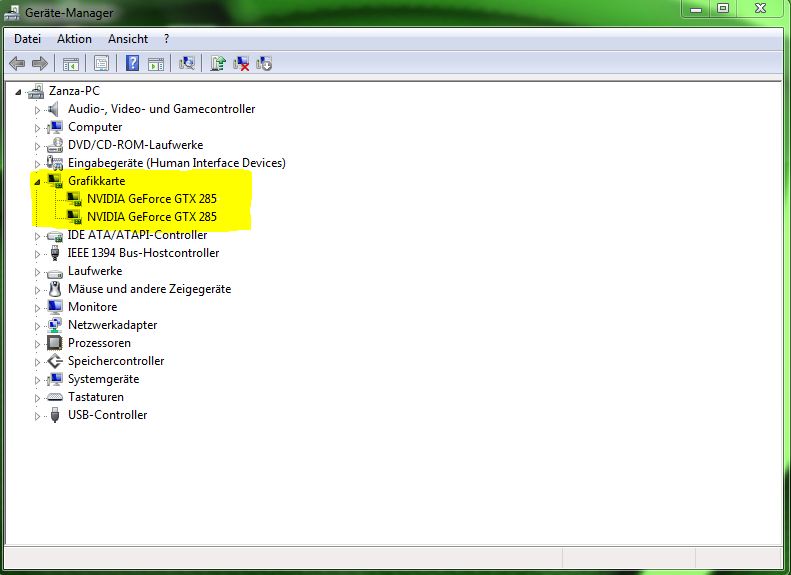Open the blue Help question mark icon
The height and width of the screenshot is (575, 791).
click(x=132, y=64)
